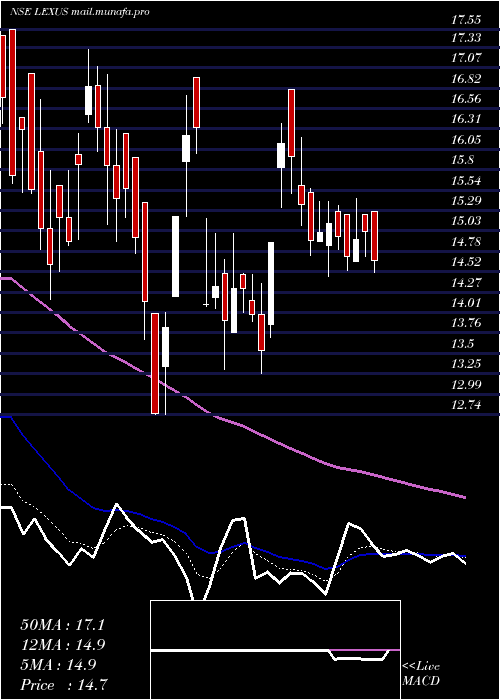
Task: Click the 'Price : 14.7' legend entry
Action: [x=62, y=685]
